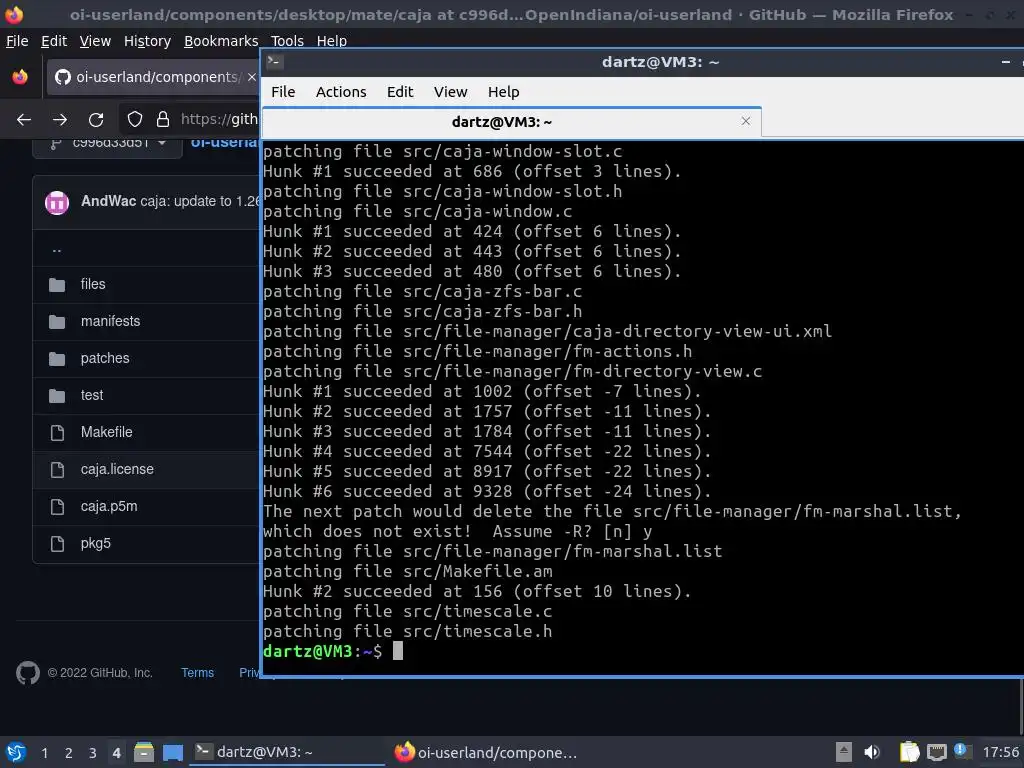Switch to workspace 2 in the pager
The image size is (1024, 768).
point(69,753)
